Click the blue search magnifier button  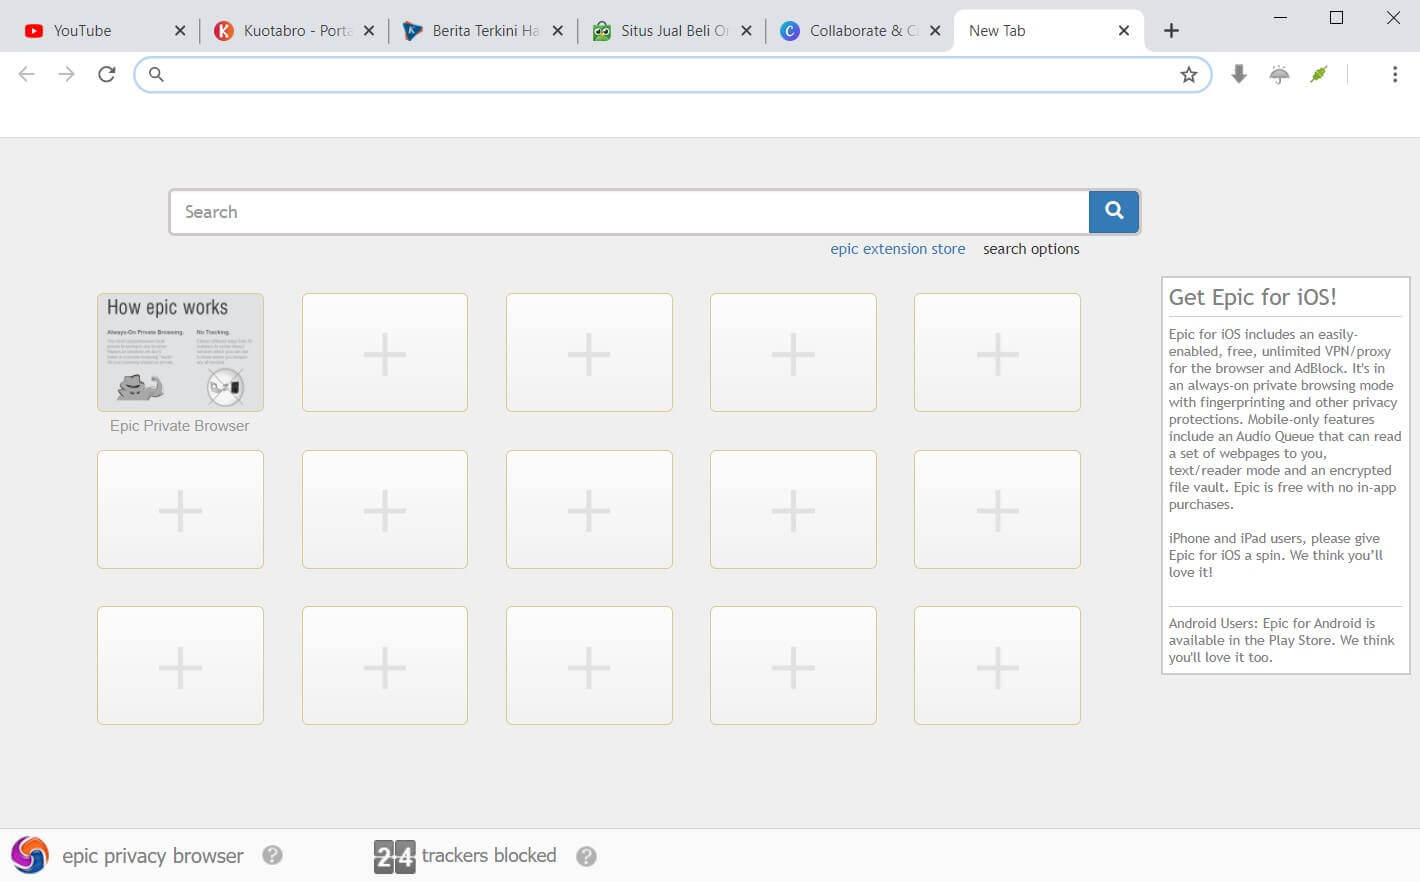click(x=1114, y=211)
